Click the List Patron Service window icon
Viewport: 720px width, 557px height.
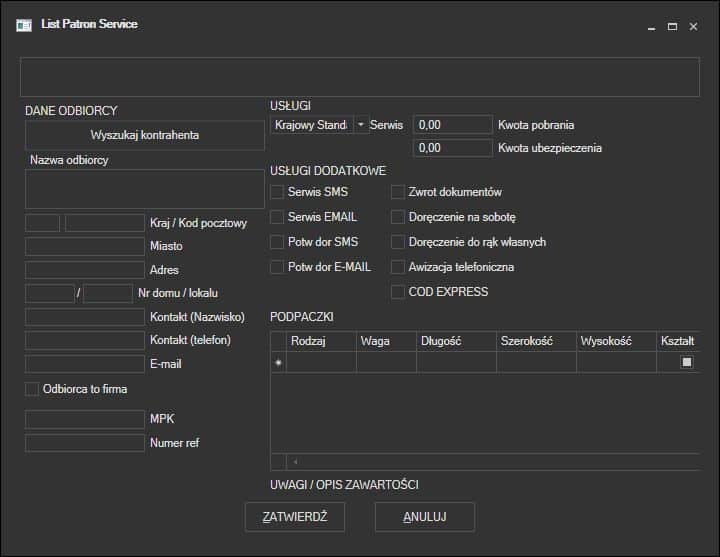[24, 25]
